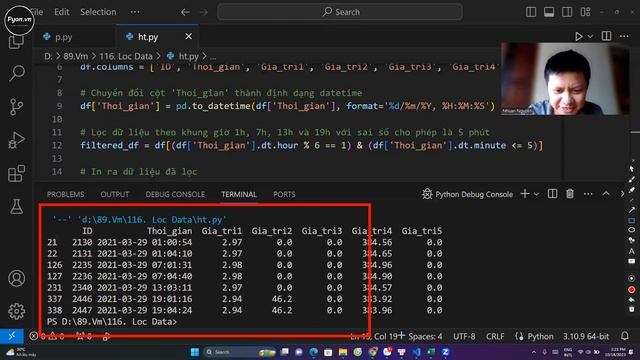Click Python Debug Console terminal label
640x360 pixels.
click(x=474, y=194)
